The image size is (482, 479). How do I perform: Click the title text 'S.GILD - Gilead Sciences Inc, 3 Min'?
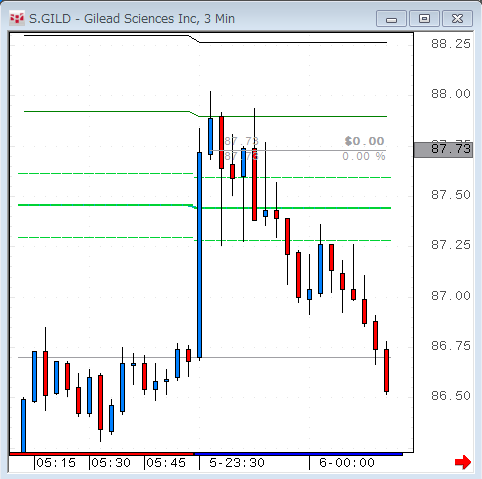[x=132, y=19]
